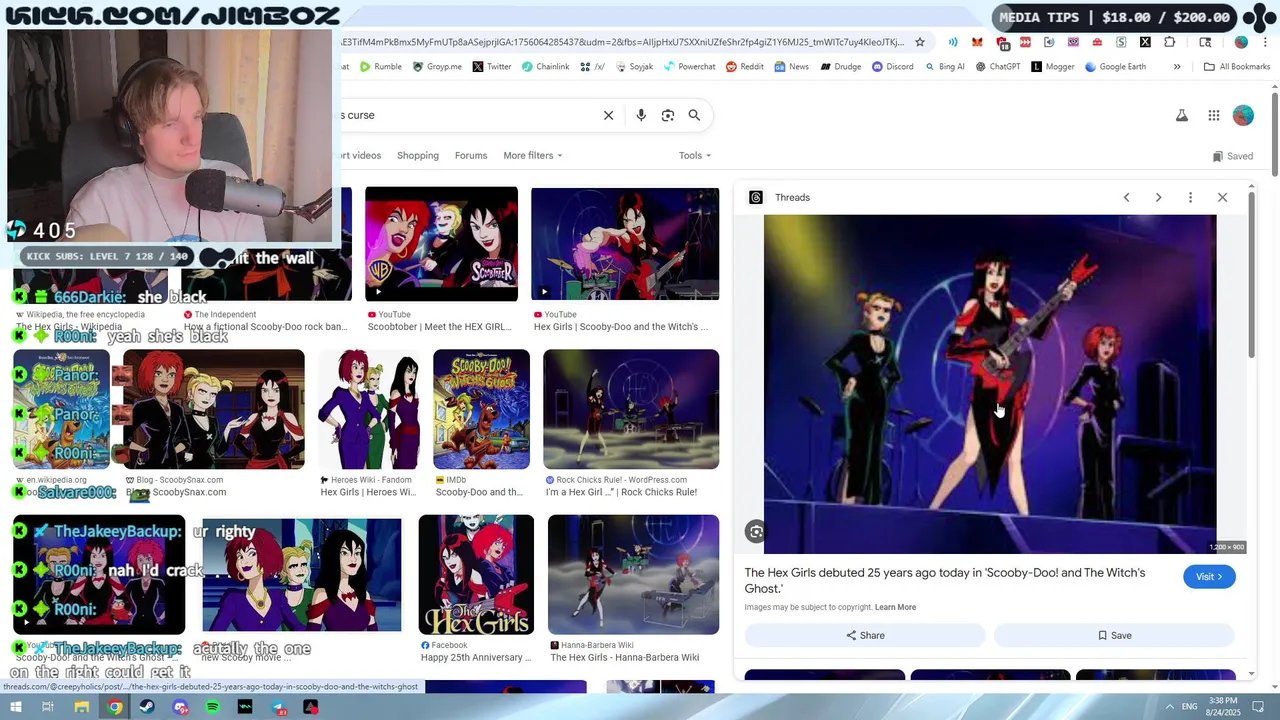1280x720 pixels.
Task: Open the Twitter bookmark
Action: point(492,67)
